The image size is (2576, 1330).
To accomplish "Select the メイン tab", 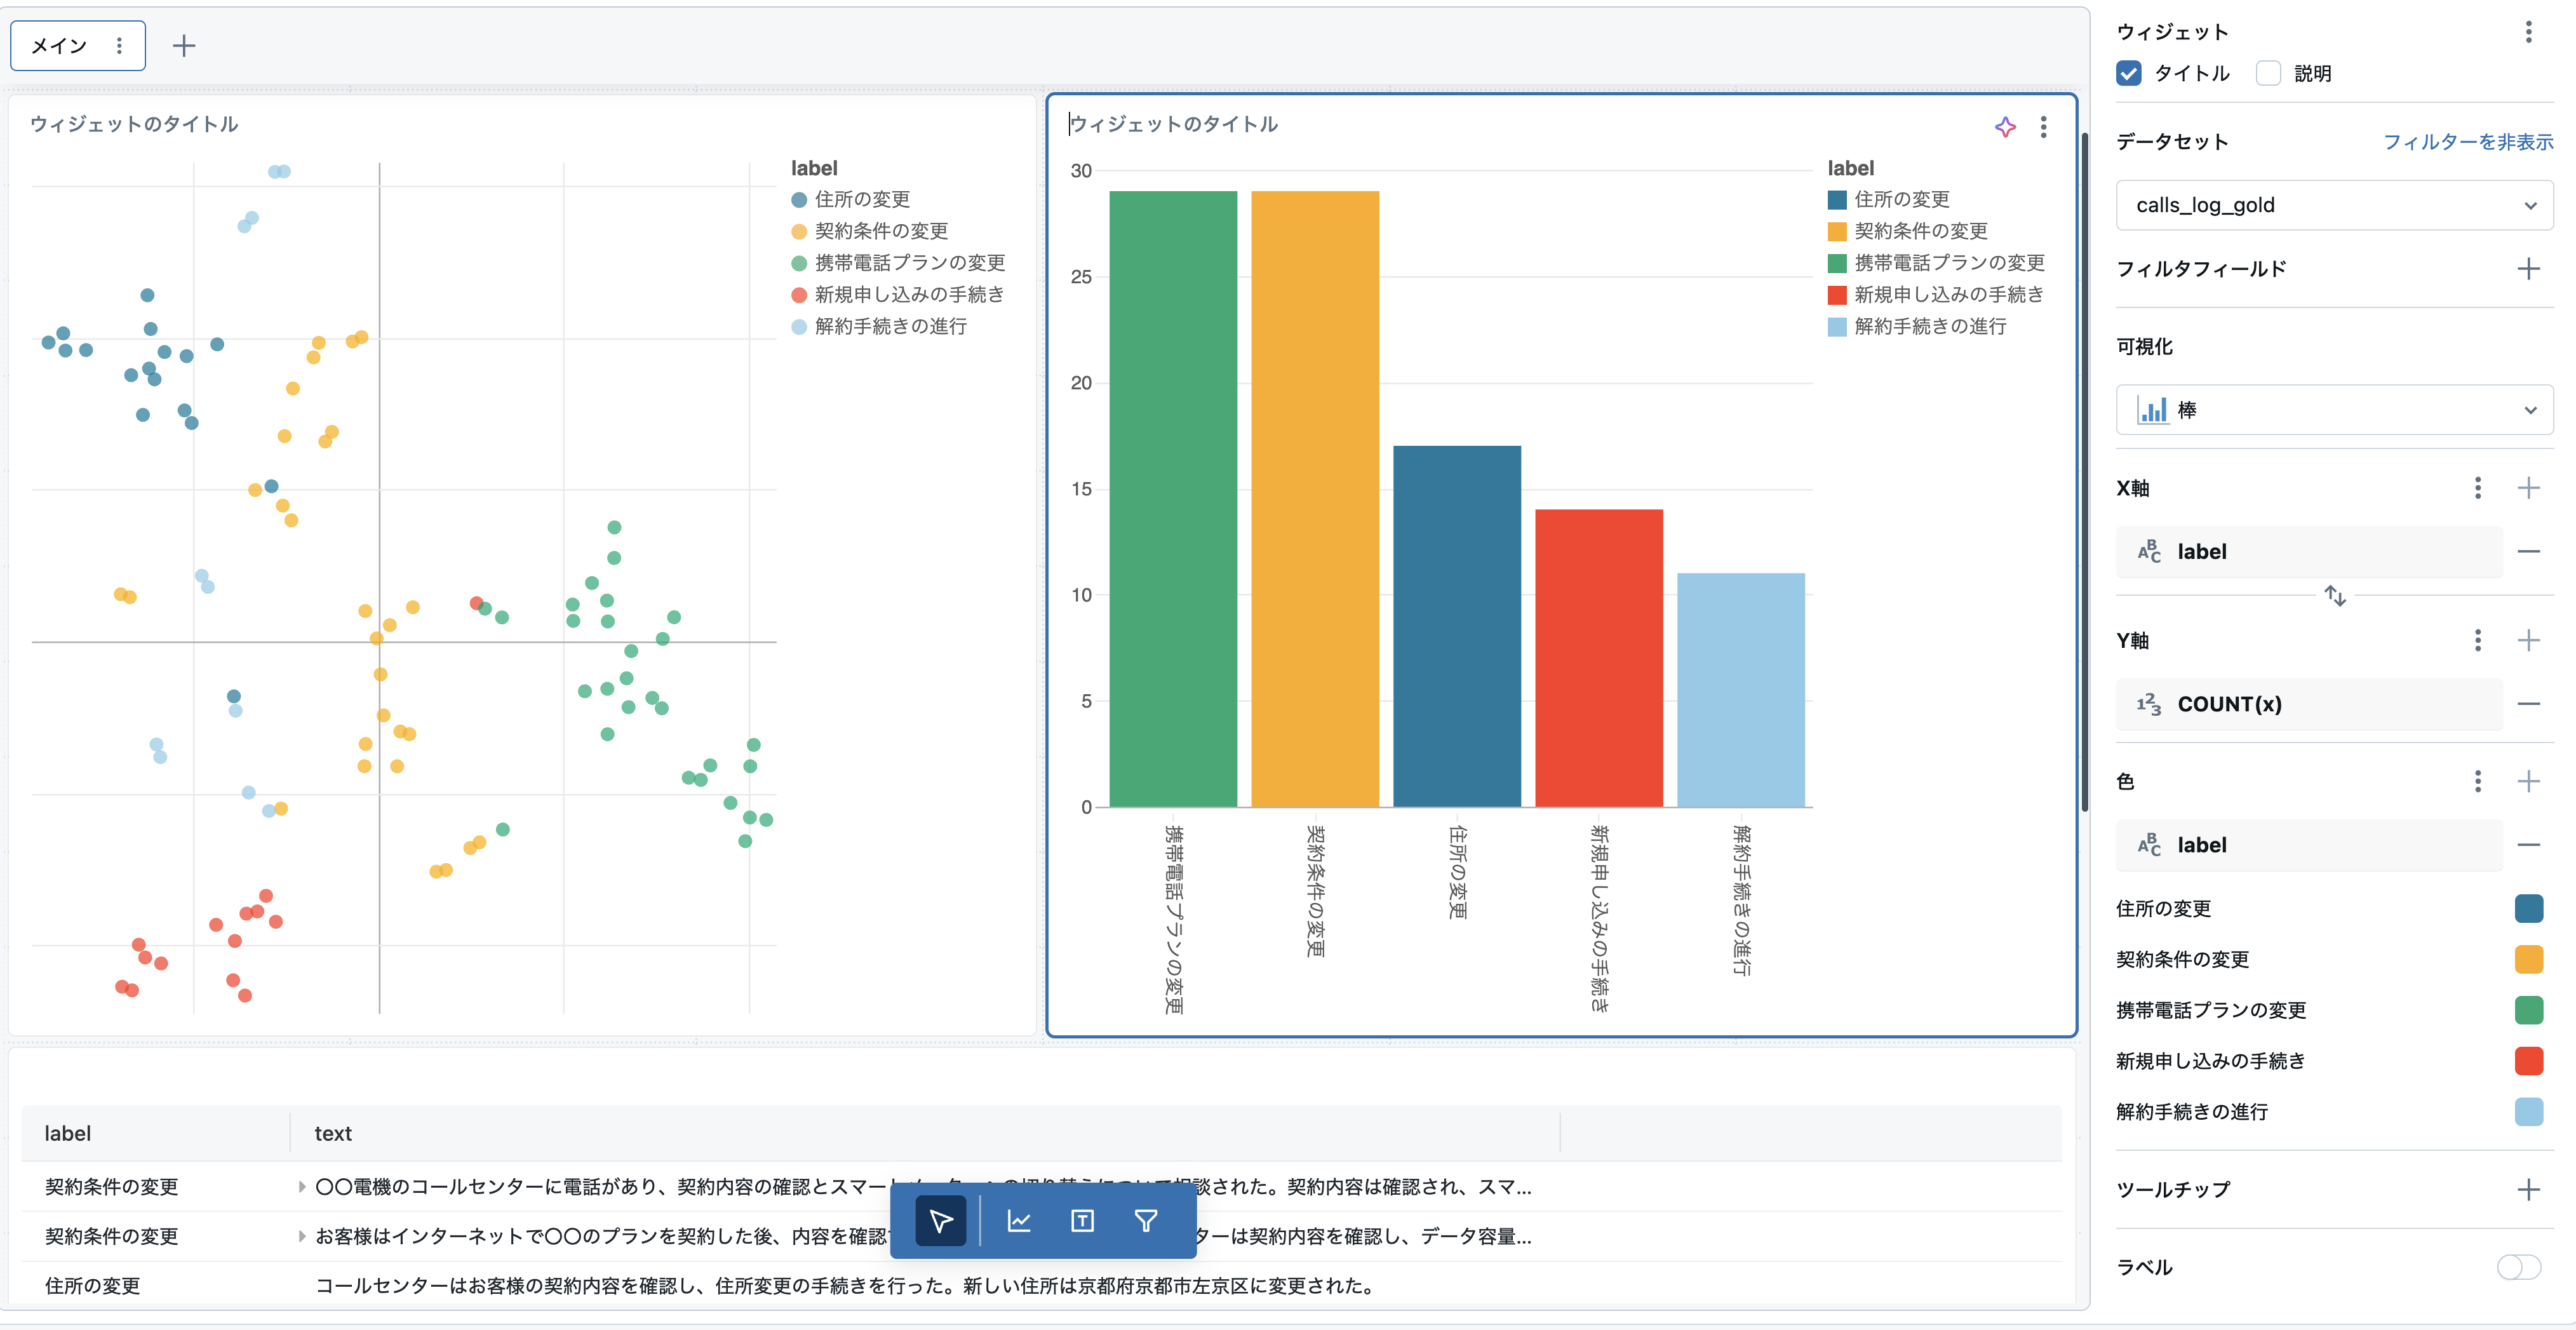I will click(x=60, y=46).
